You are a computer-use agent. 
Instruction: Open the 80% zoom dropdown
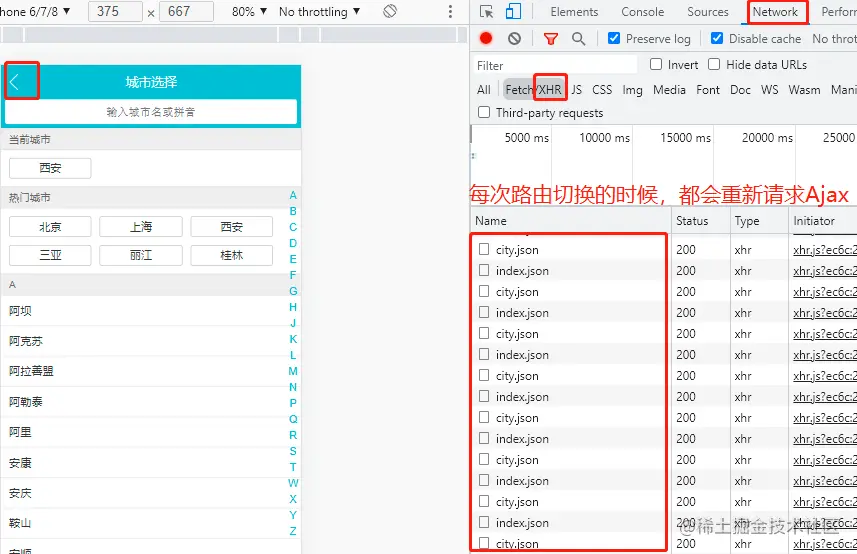[249, 11]
